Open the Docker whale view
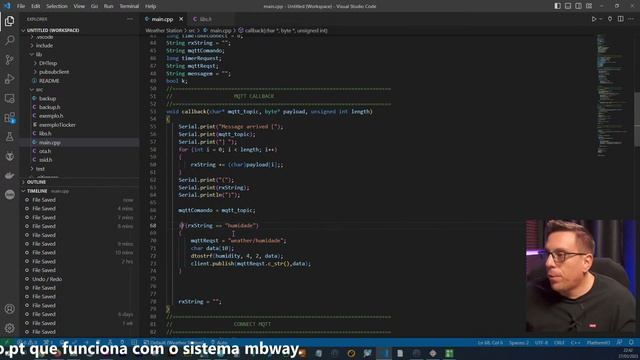This screenshot has height=360, width=640. (x=9, y=176)
